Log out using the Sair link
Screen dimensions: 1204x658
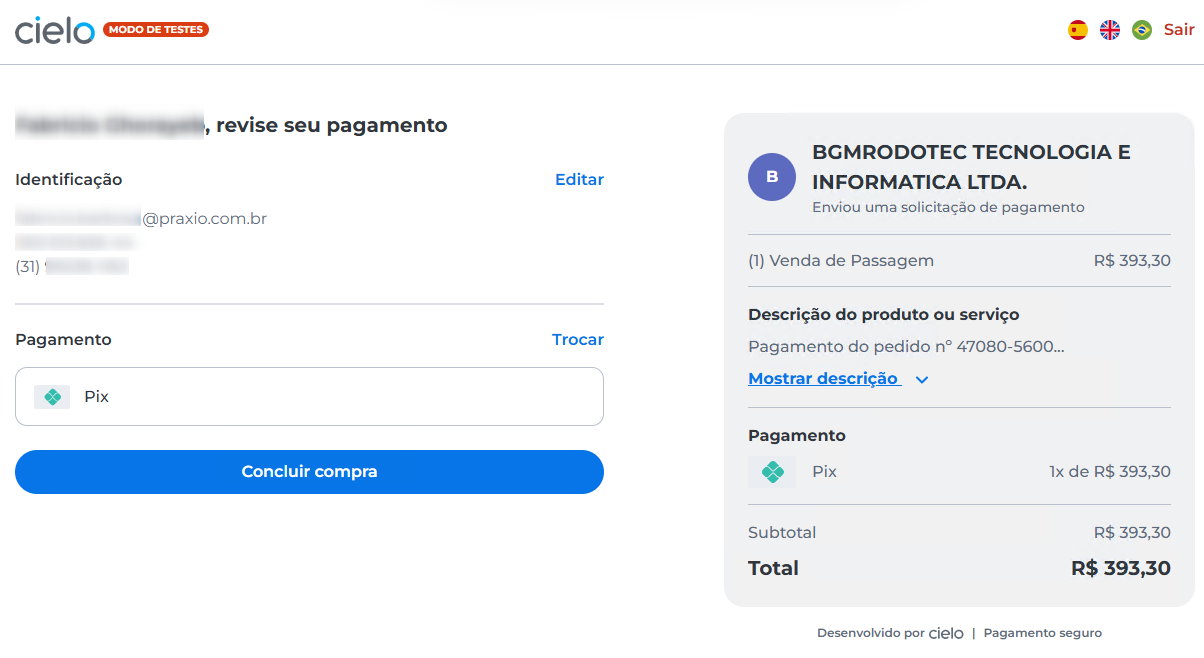pos(1179,30)
